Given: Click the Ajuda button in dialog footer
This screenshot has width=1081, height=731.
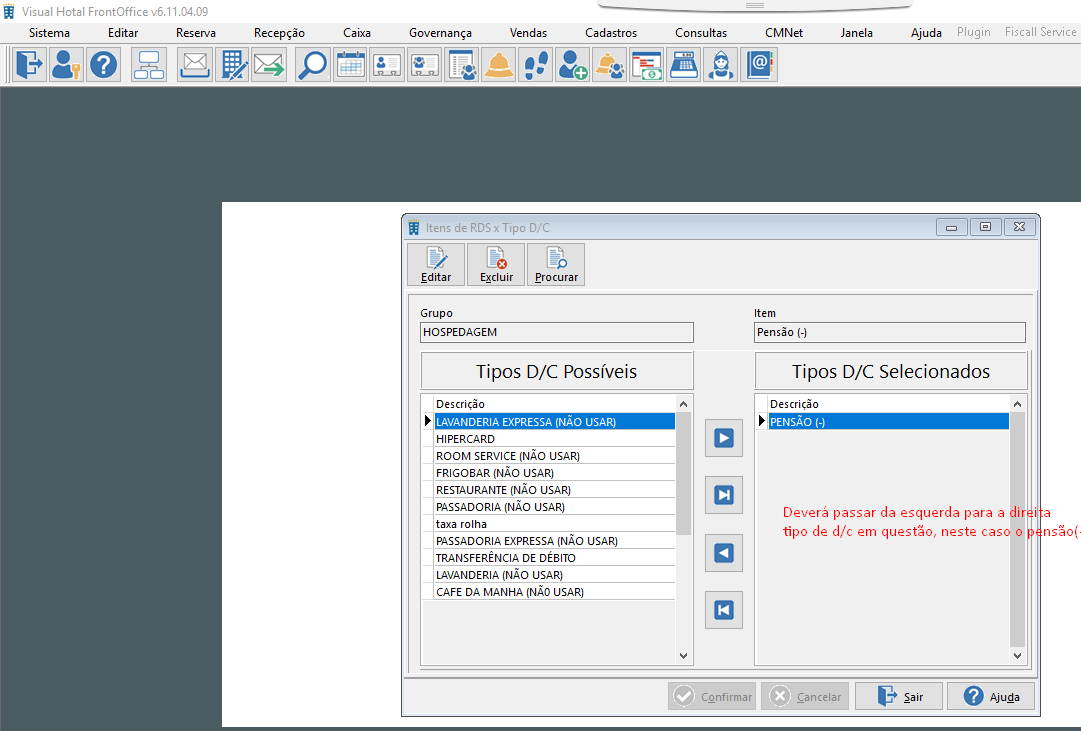Looking at the screenshot, I should [x=991, y=697].
